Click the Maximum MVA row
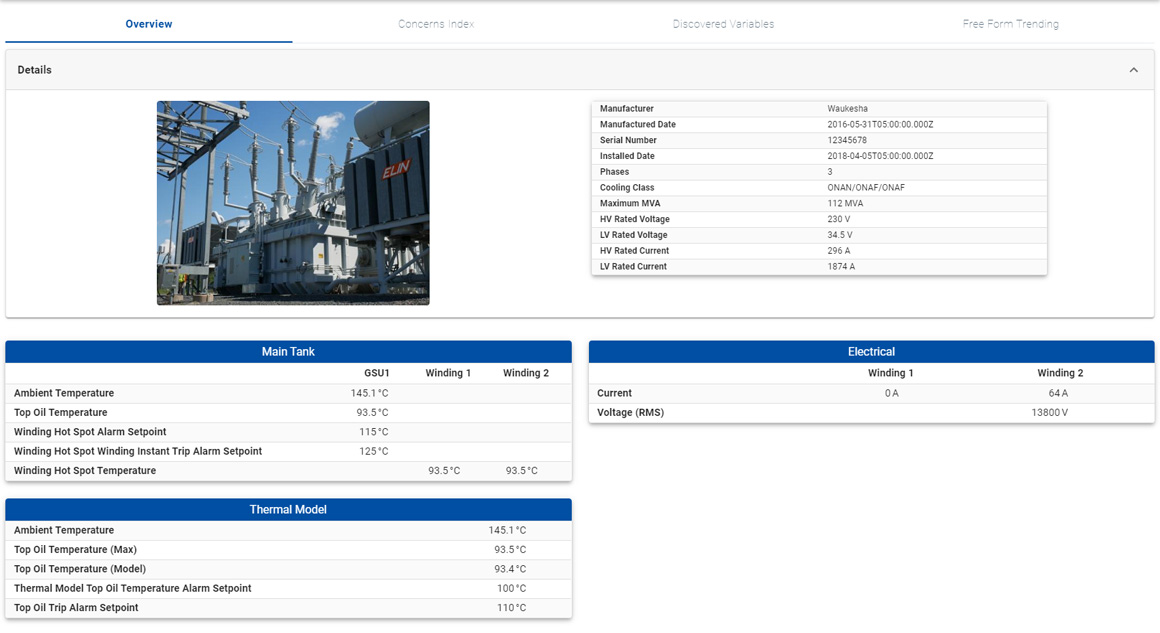Screen dimensions: 1160x633 819,203
